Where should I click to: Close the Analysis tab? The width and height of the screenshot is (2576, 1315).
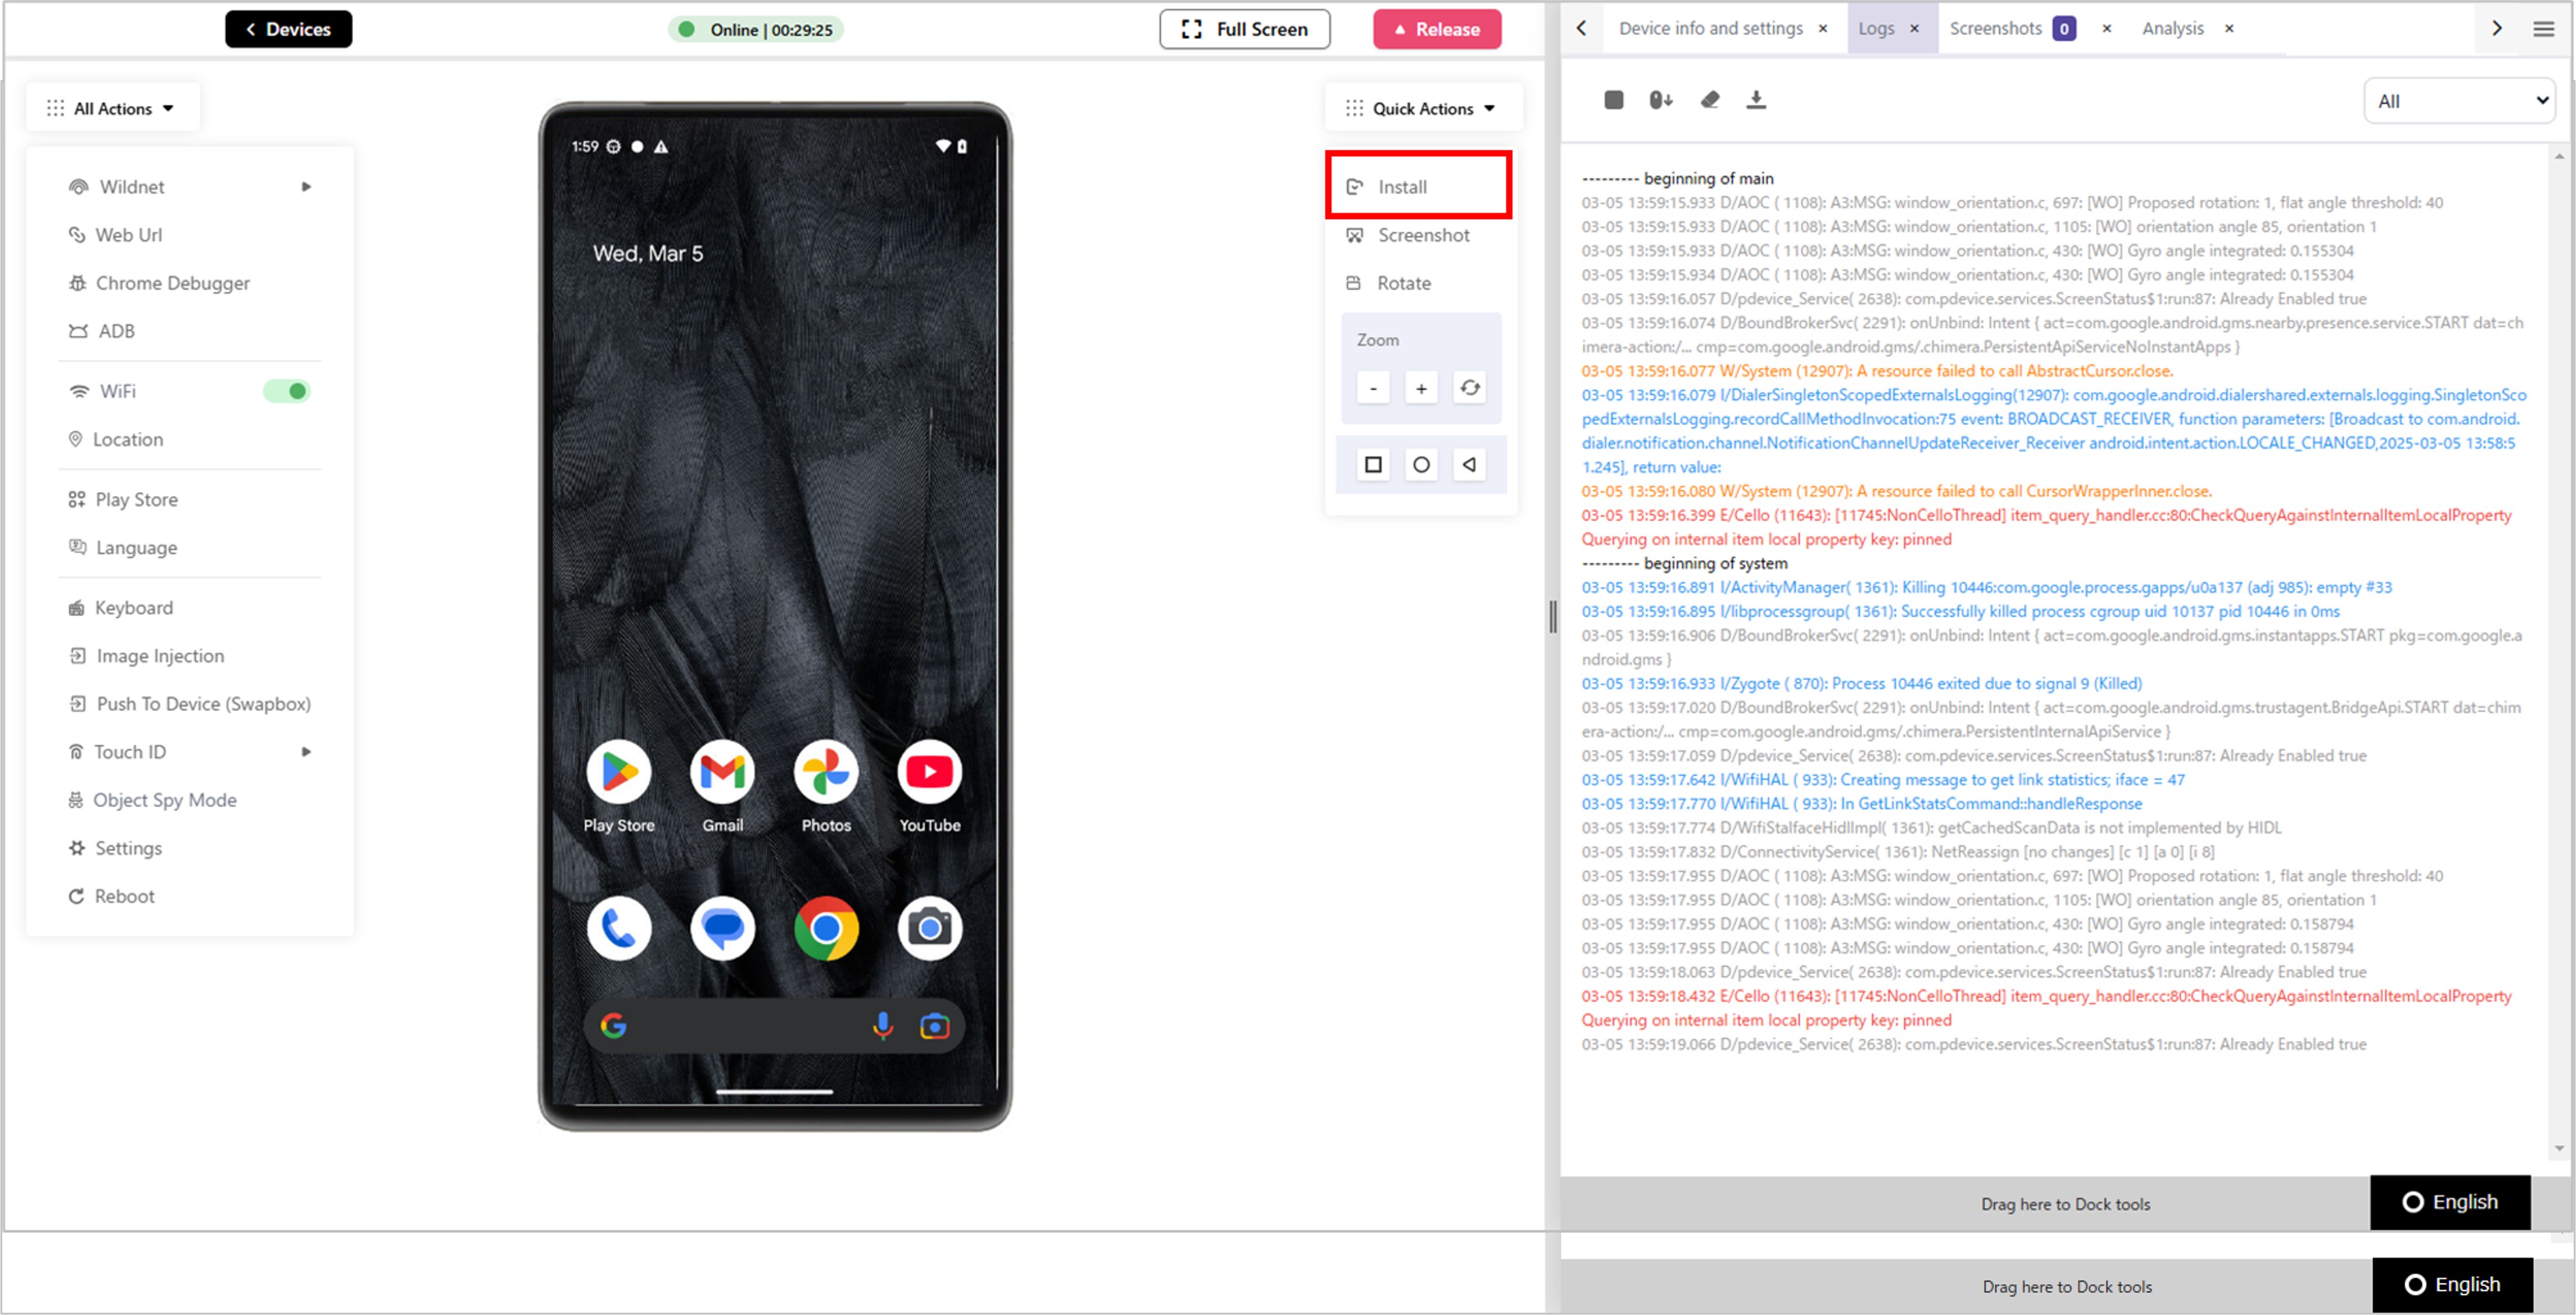pyautogui.click(x=2229, y=29)
